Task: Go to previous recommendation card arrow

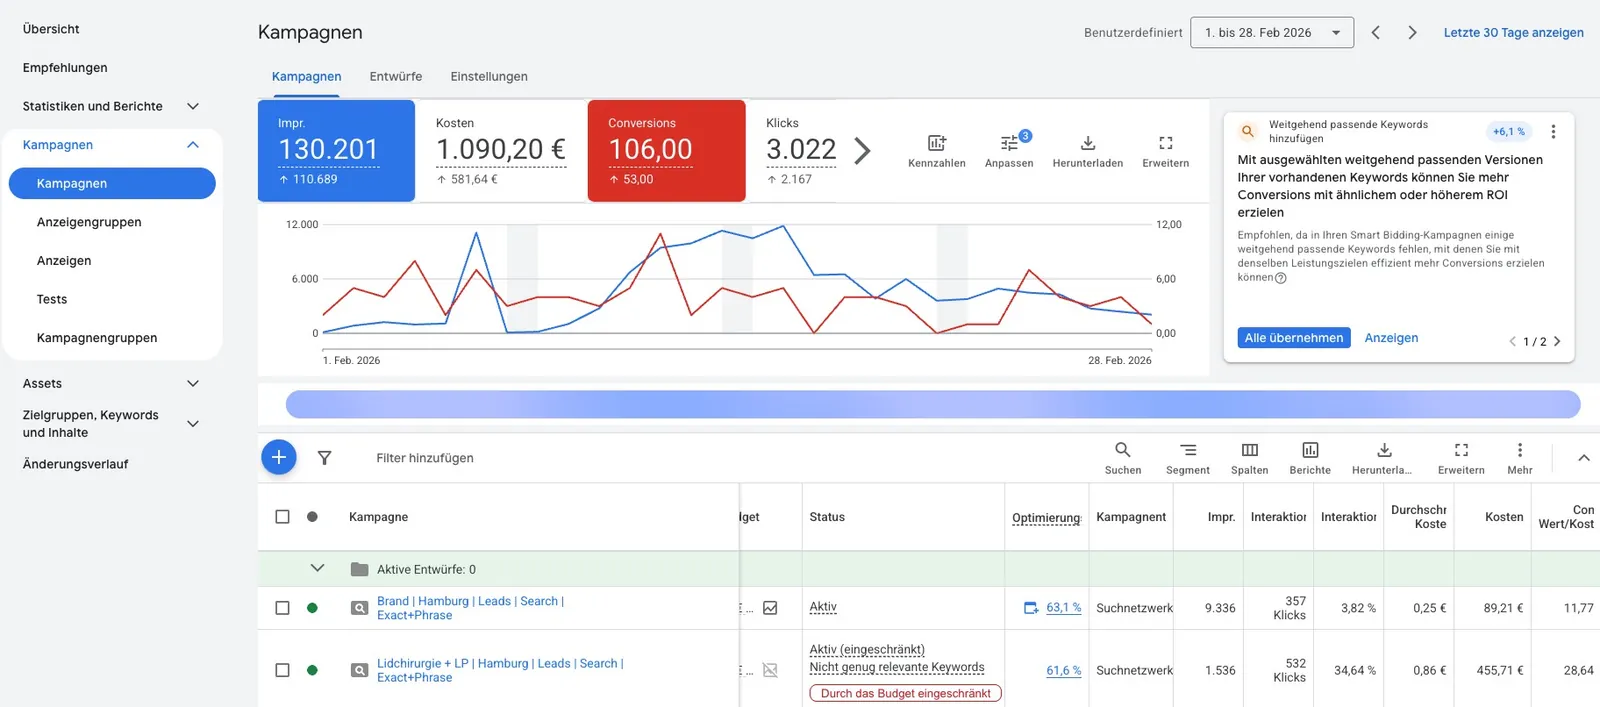Action: coord(1512,341)
